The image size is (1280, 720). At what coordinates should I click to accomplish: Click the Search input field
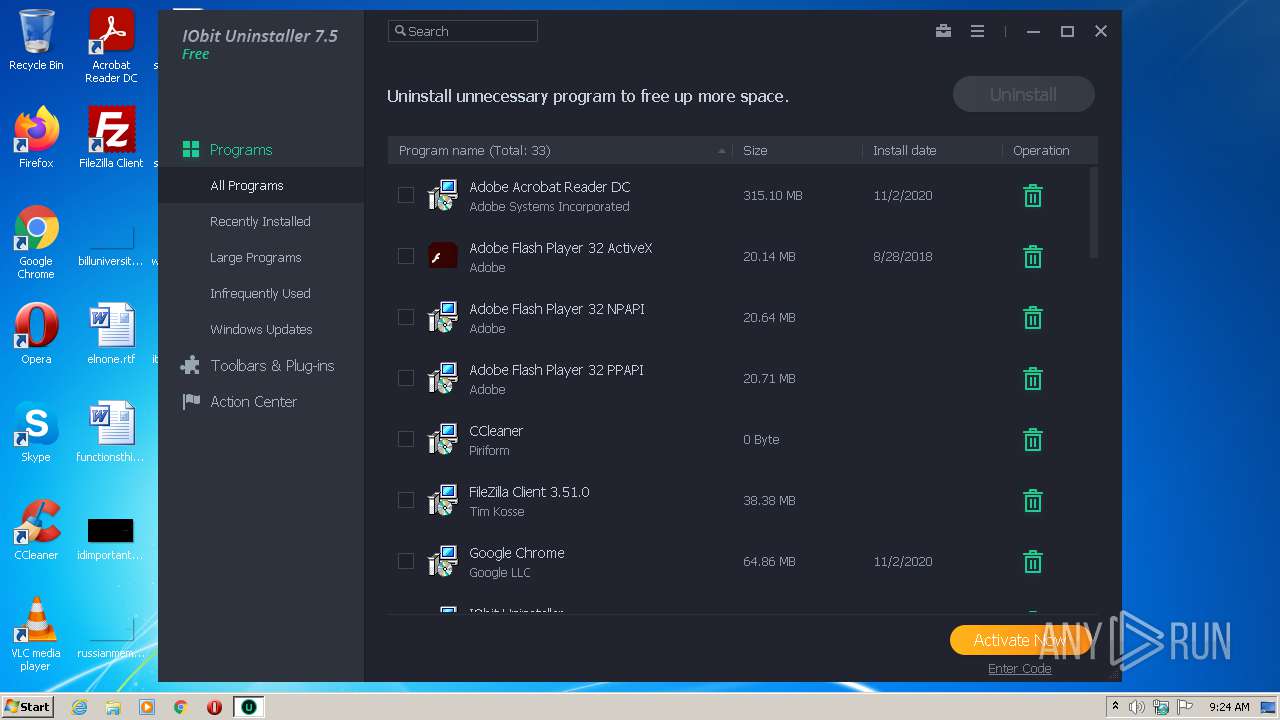[463, 31]
